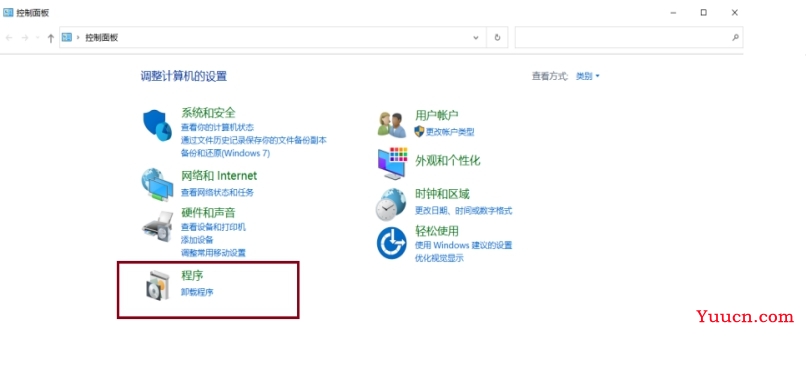
Task: Close the 控制面板 window
Action: point(735,13)
